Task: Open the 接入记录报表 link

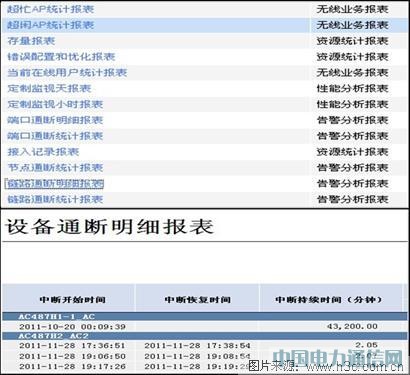Action: [43, 152]
